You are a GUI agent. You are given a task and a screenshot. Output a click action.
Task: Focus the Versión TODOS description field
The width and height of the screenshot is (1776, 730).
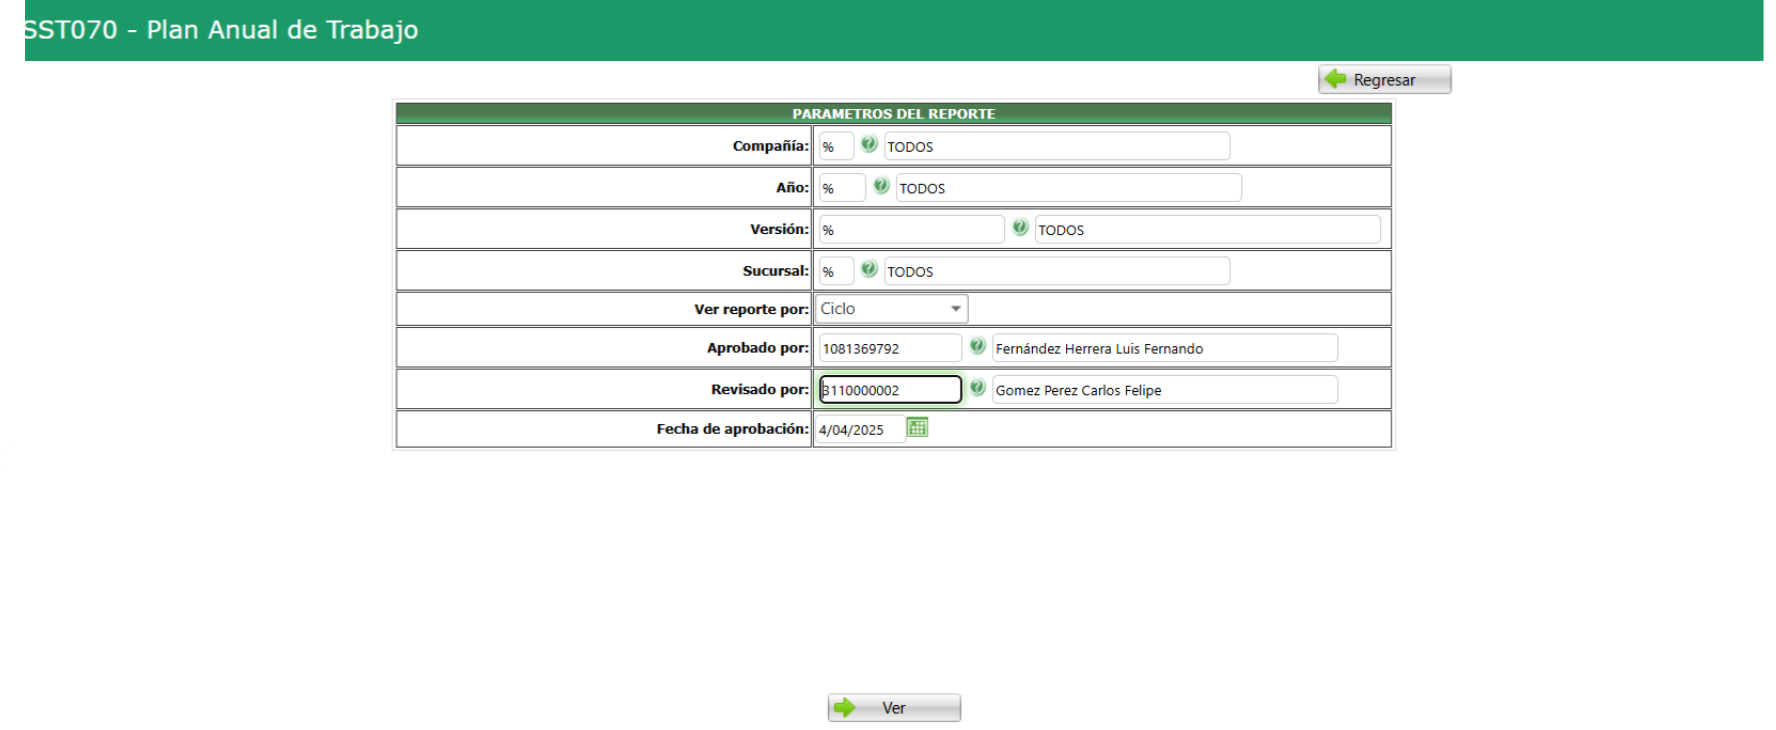click(1207, 230)
